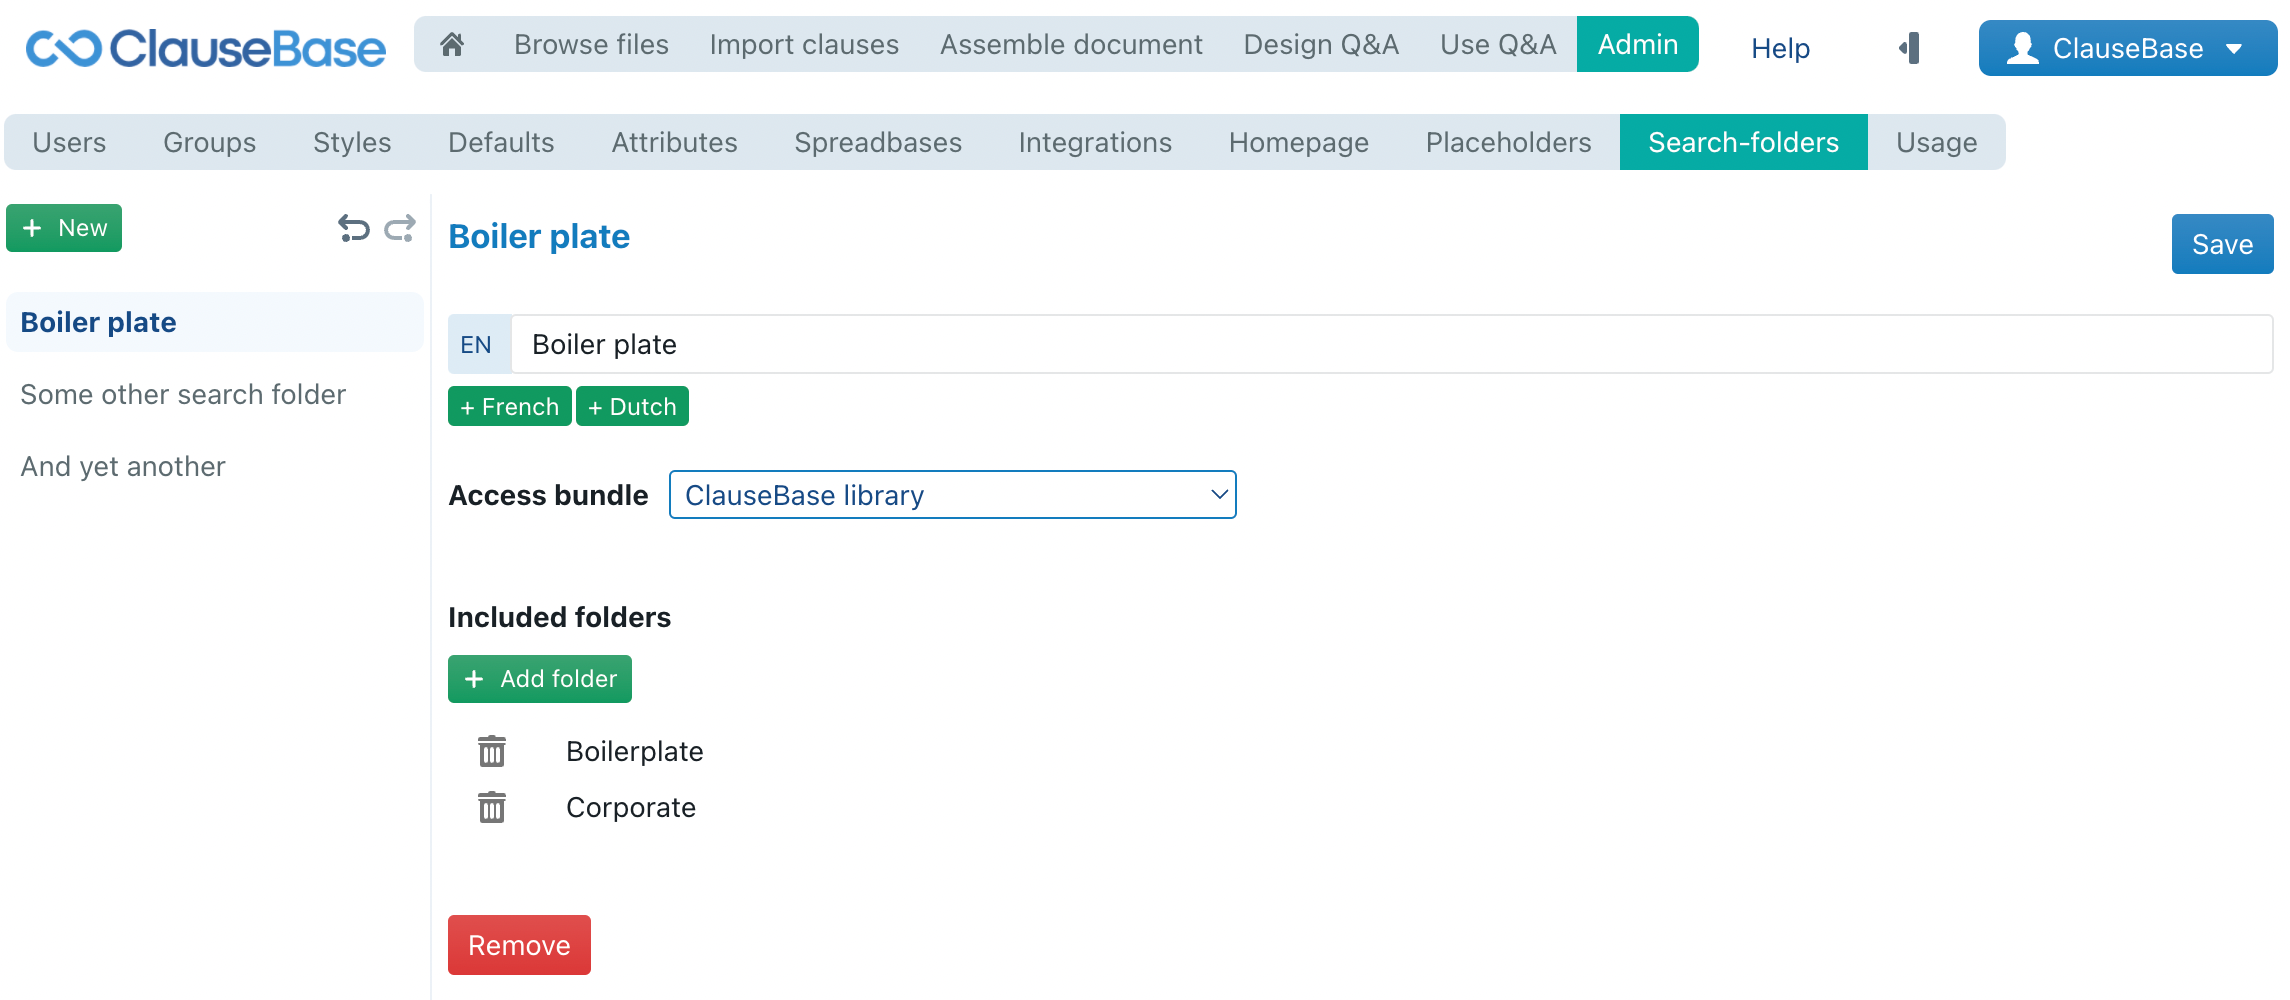Open the ClauseBase user account menu
This screenshot has width=2290, height=1000.
[2127, 48]
